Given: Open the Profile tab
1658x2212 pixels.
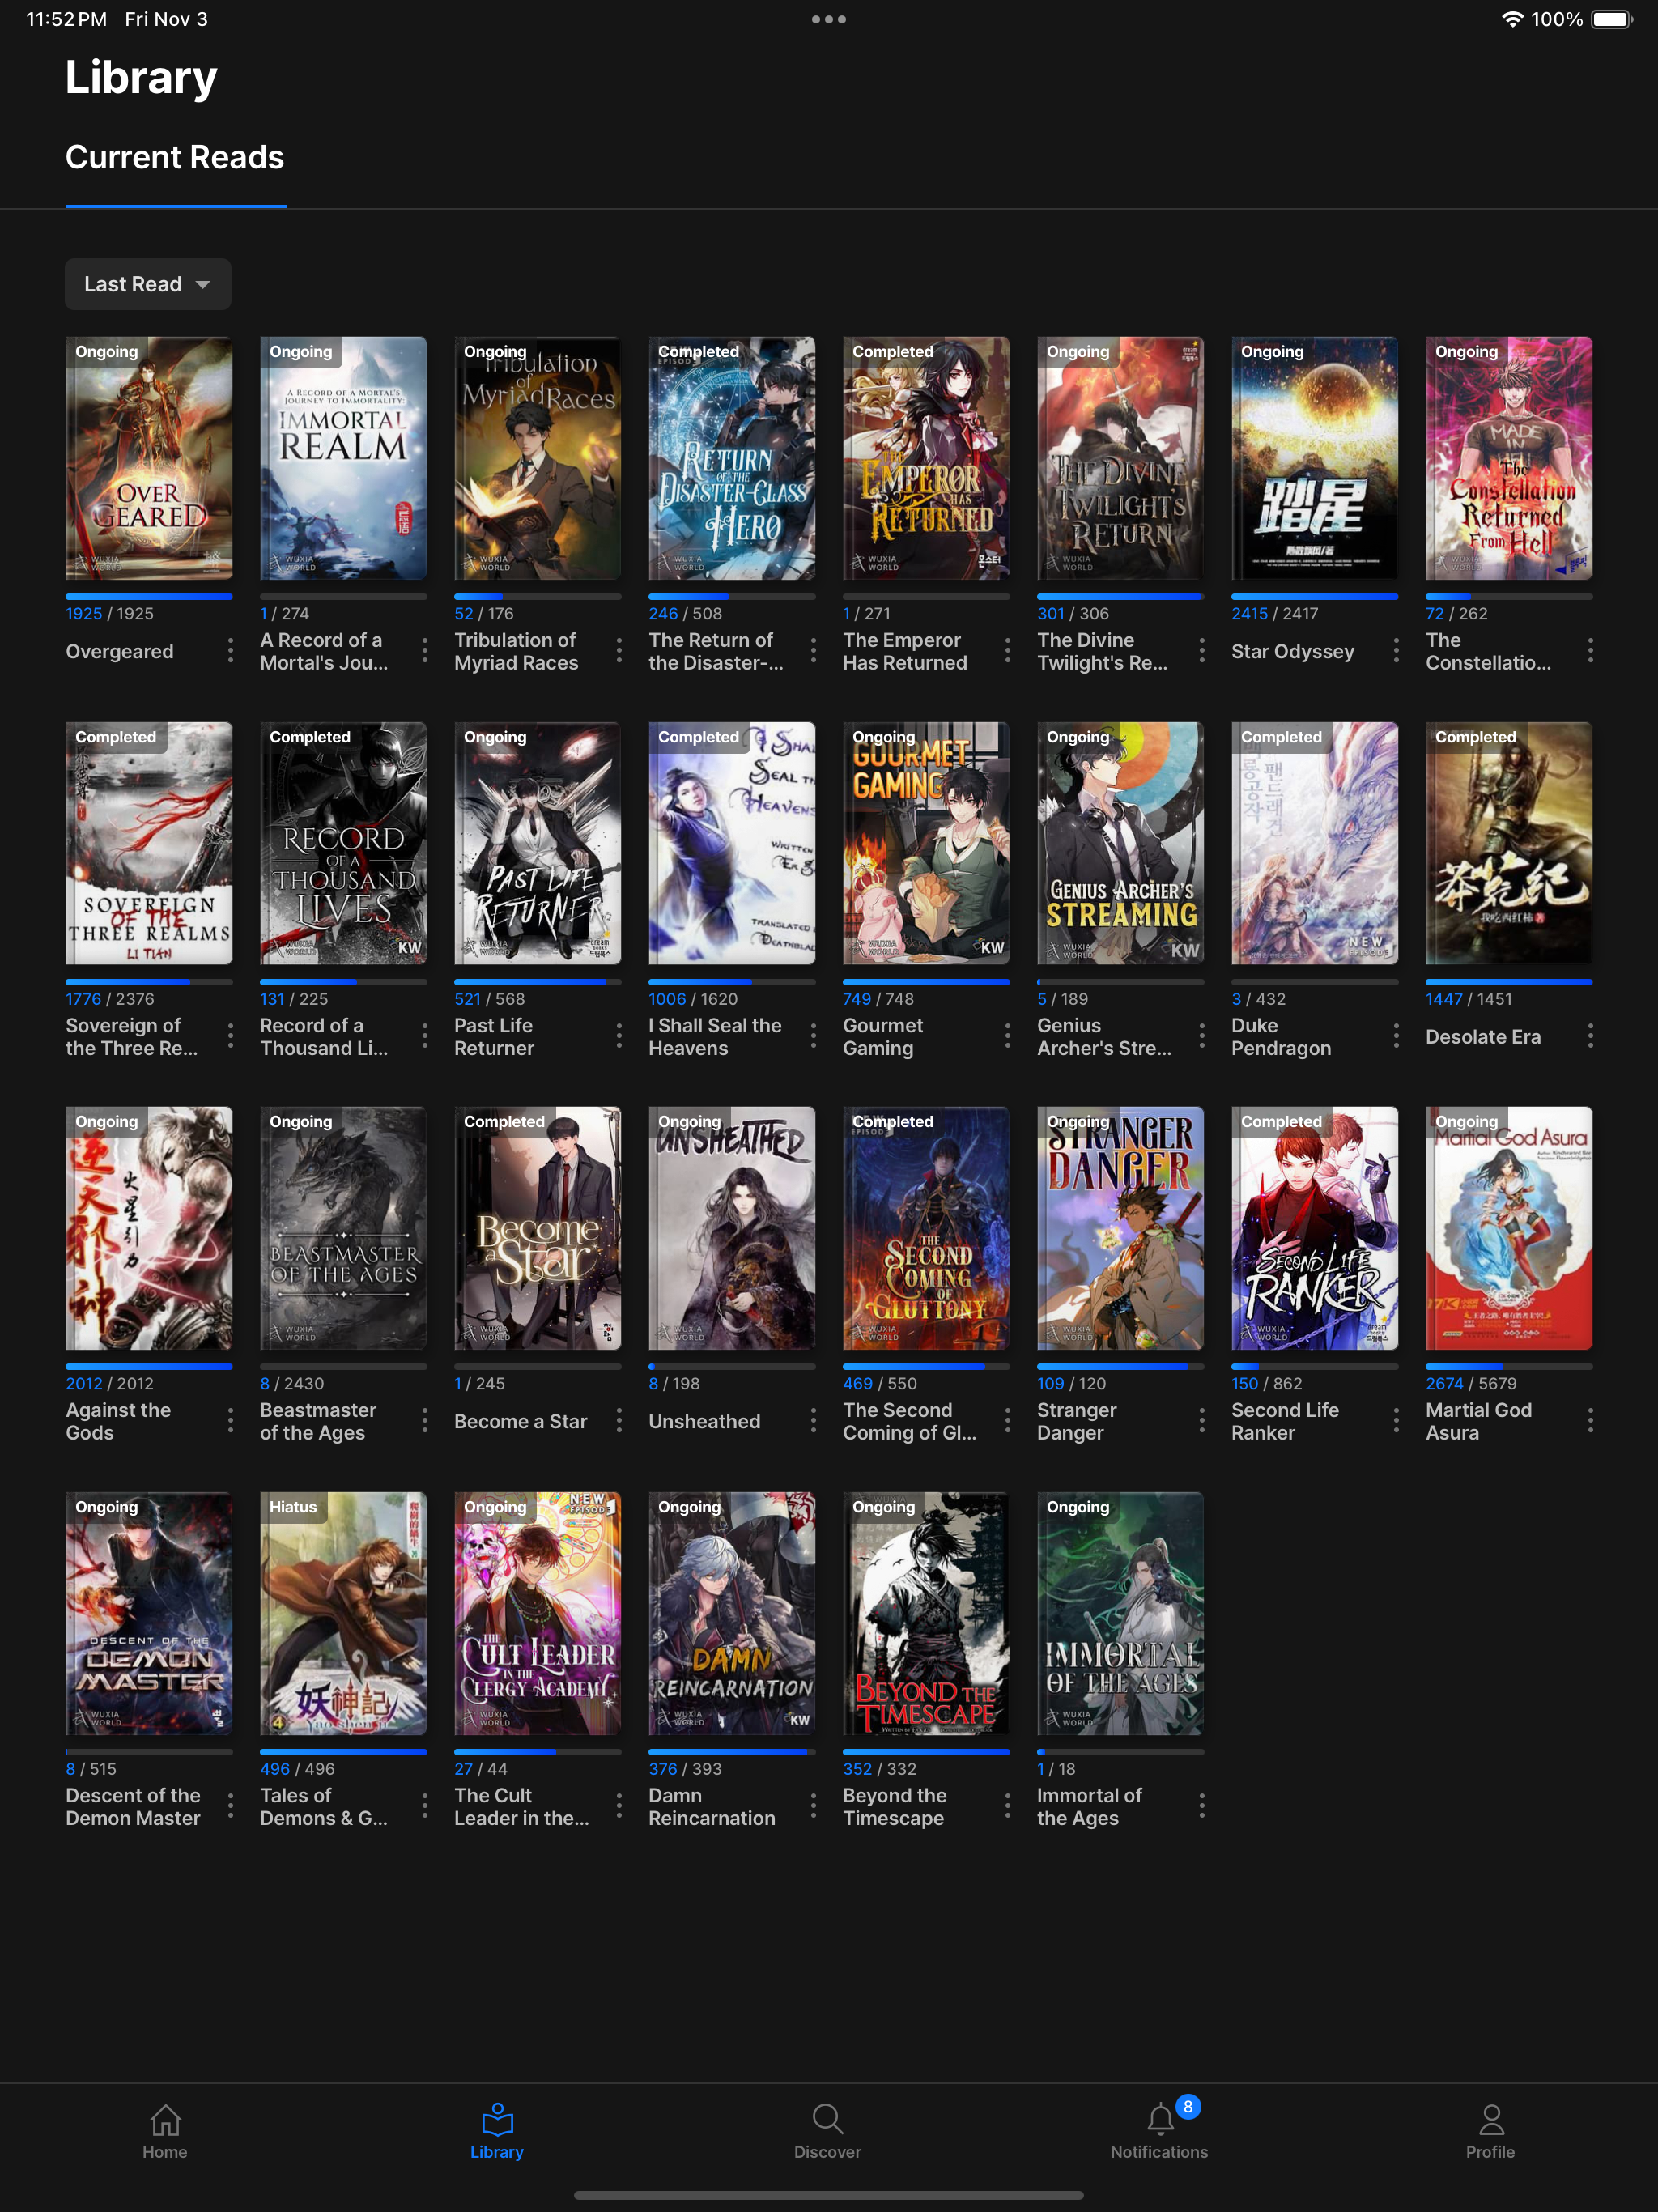Looking at the screenshot, I should coord(1491,2131).
